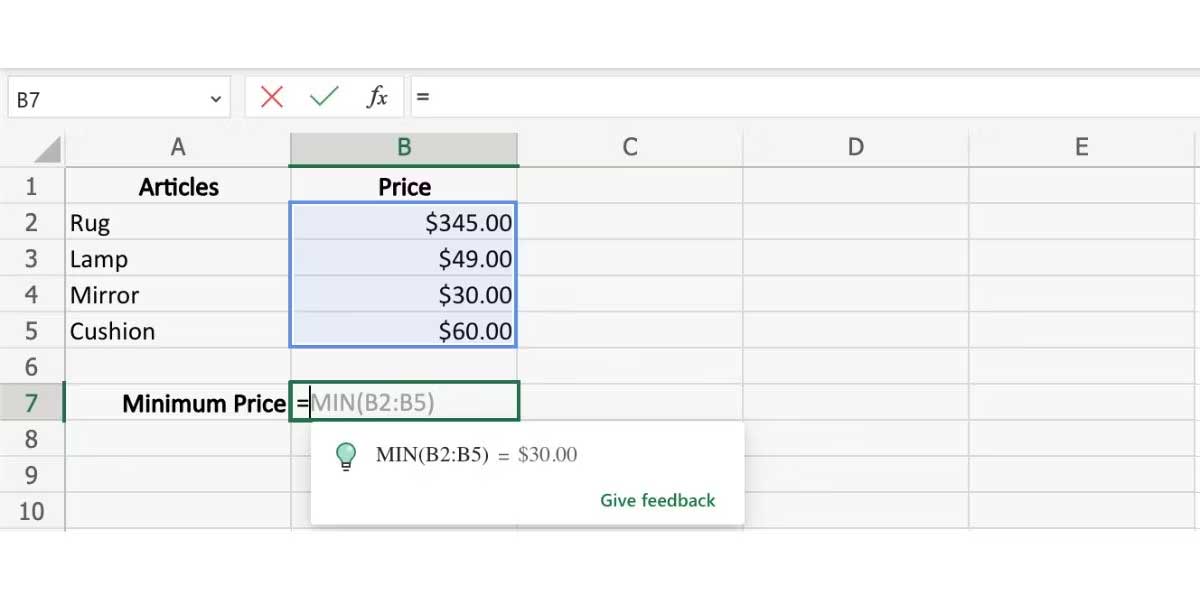Select the cell containing Rug

[177, 222]
